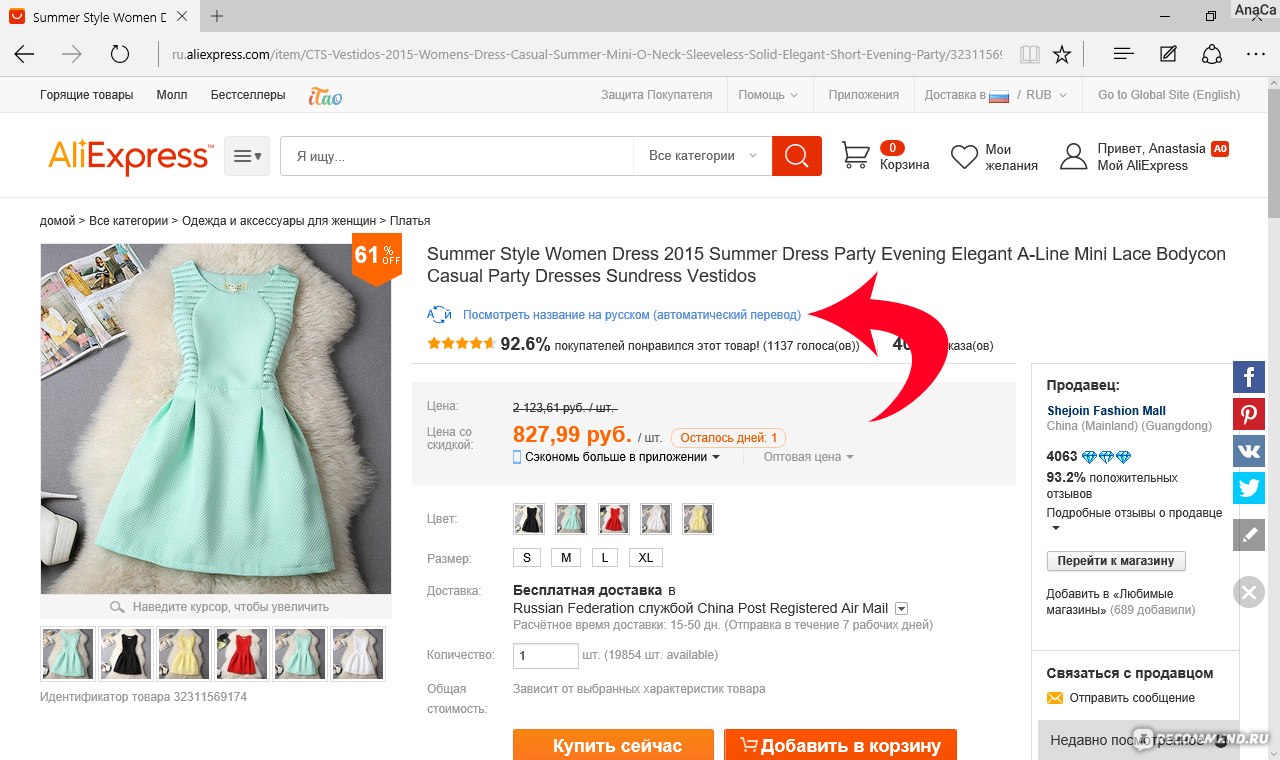Select size S option
The image size is (1280, 760).
pyautogui.click(x=526, y=558)
